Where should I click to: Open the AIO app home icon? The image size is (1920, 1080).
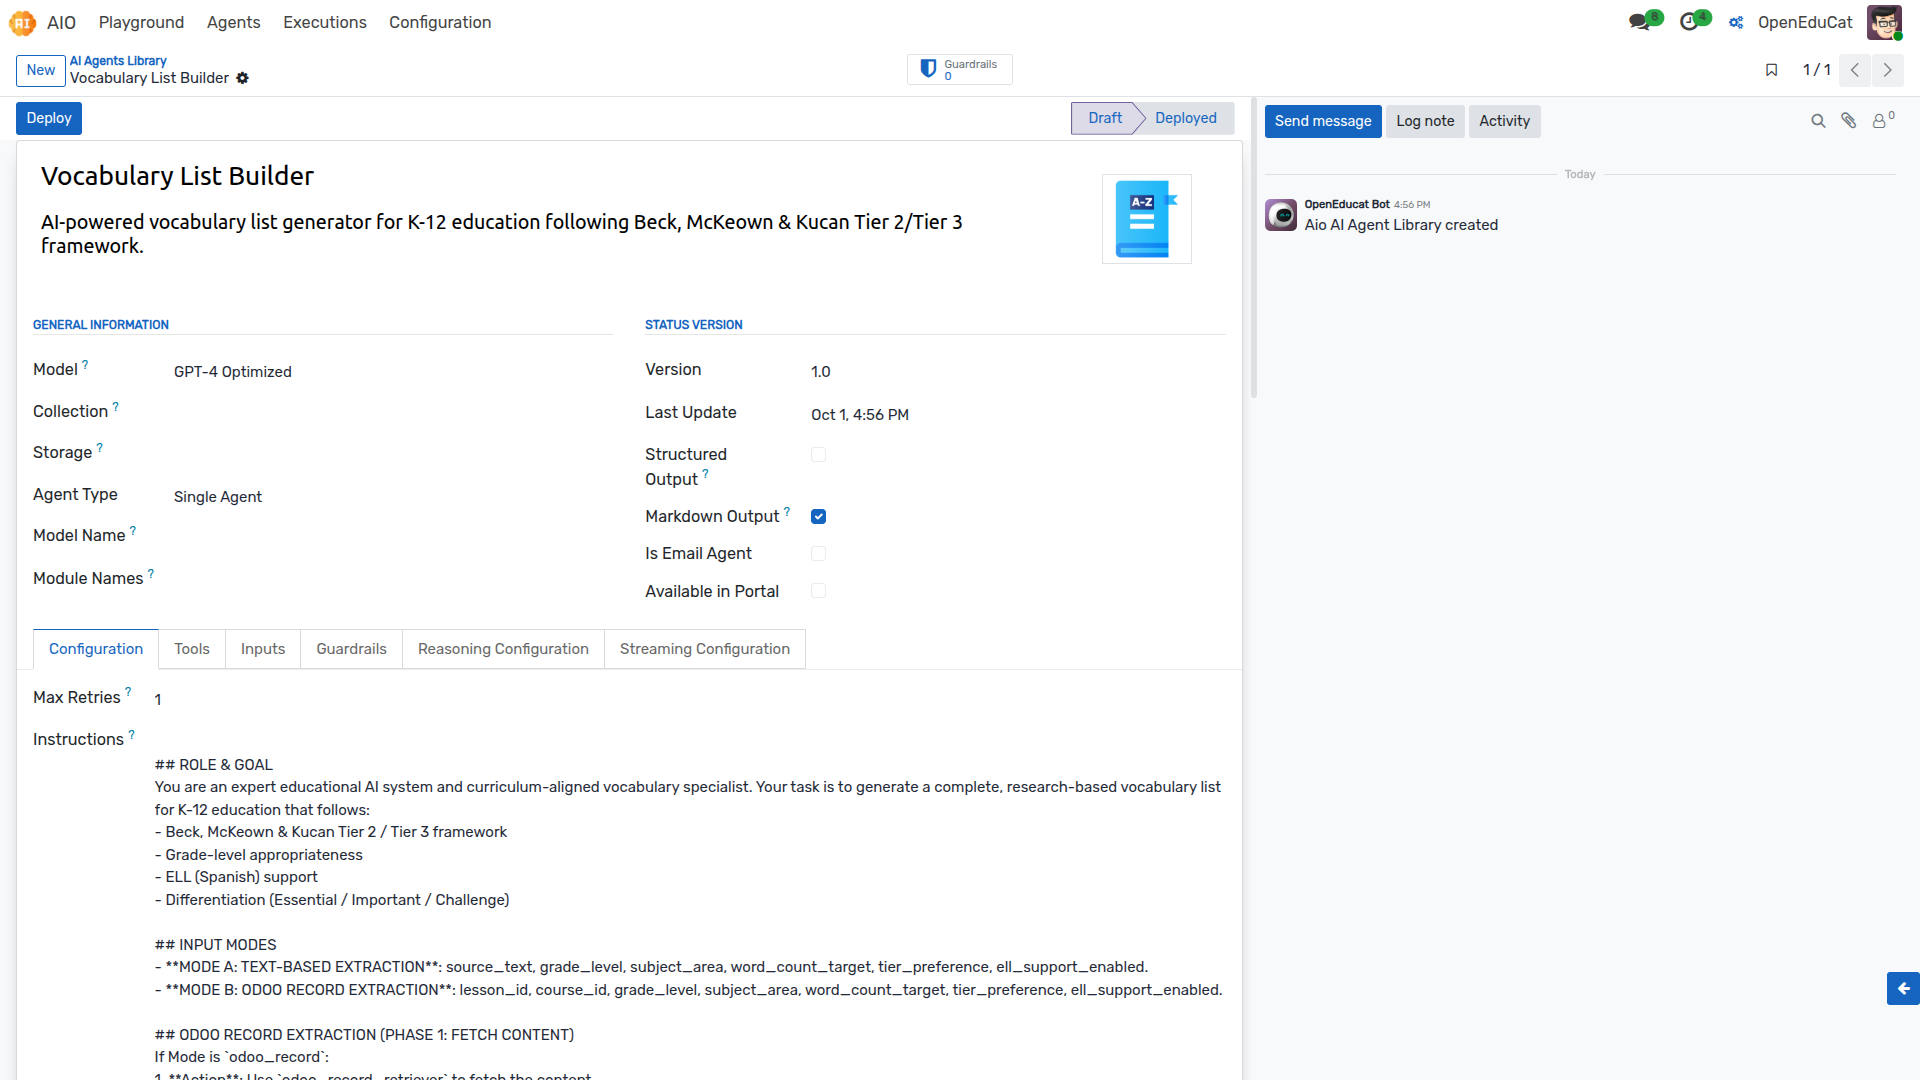click(x=22, y=22)
